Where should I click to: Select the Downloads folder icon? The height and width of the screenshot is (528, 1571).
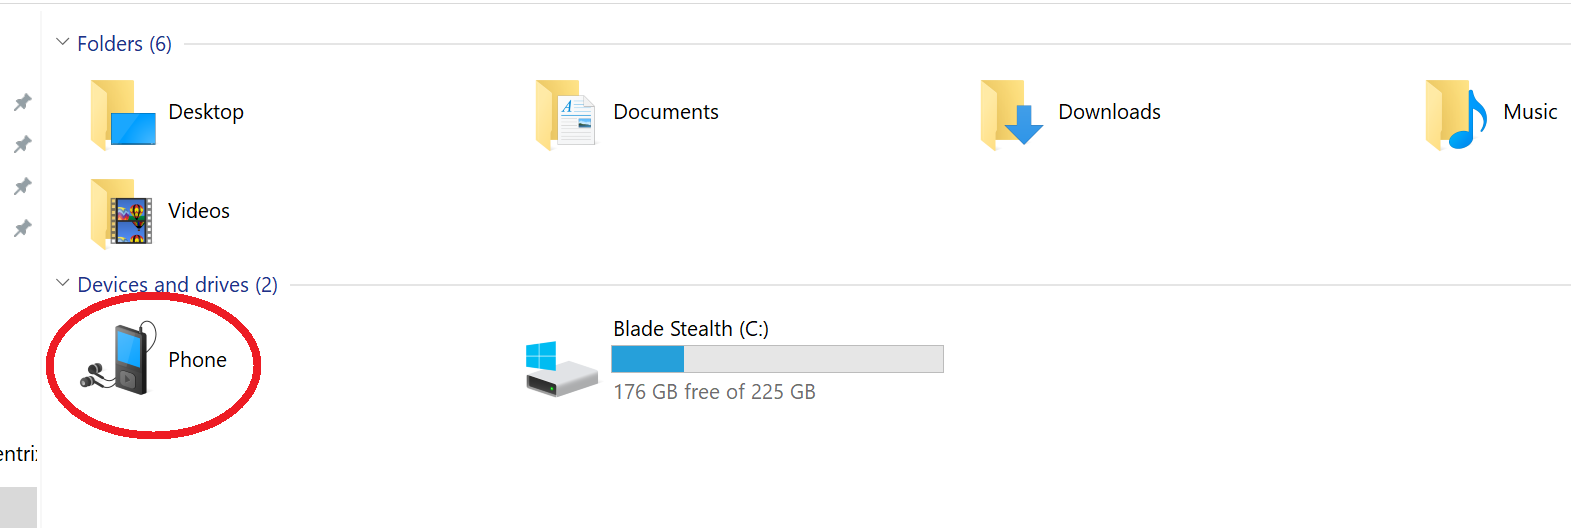[x=1011, y=114]
